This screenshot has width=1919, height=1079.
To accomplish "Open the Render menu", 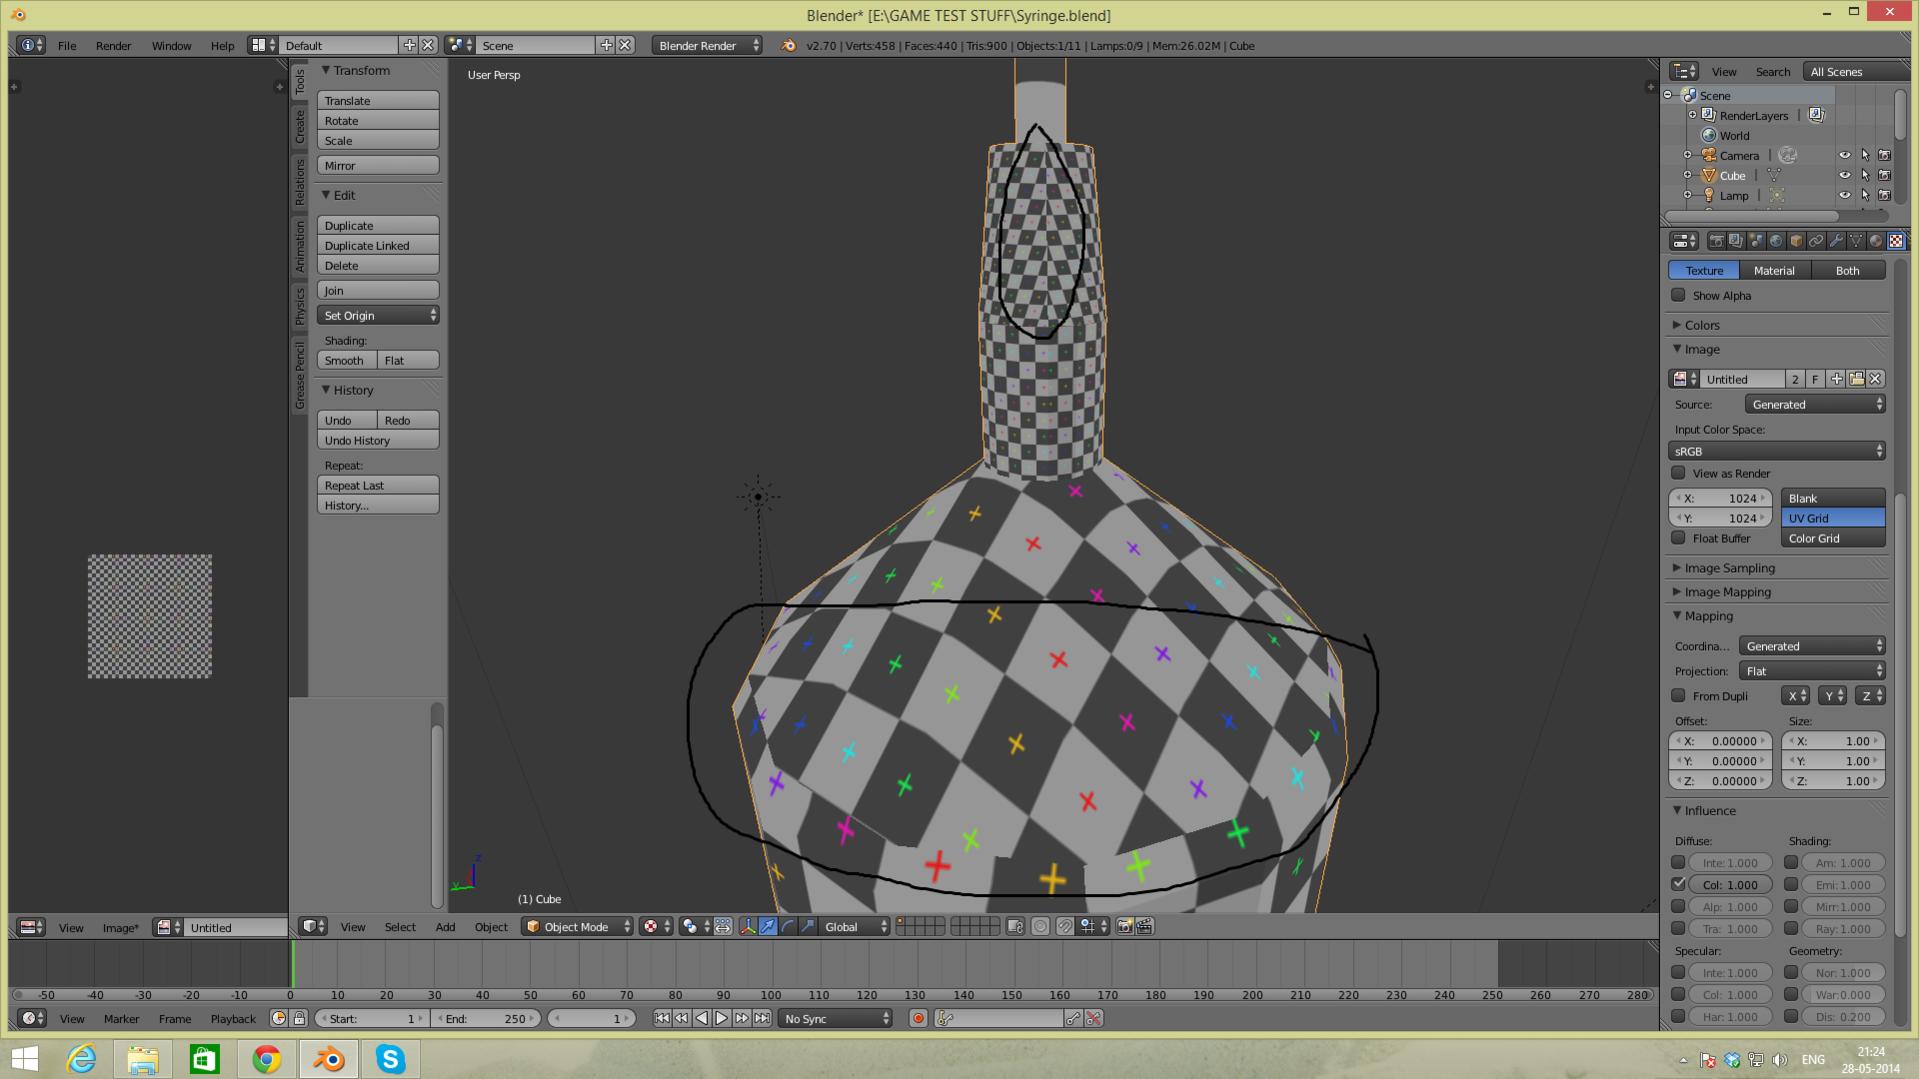I will point(113,46).
